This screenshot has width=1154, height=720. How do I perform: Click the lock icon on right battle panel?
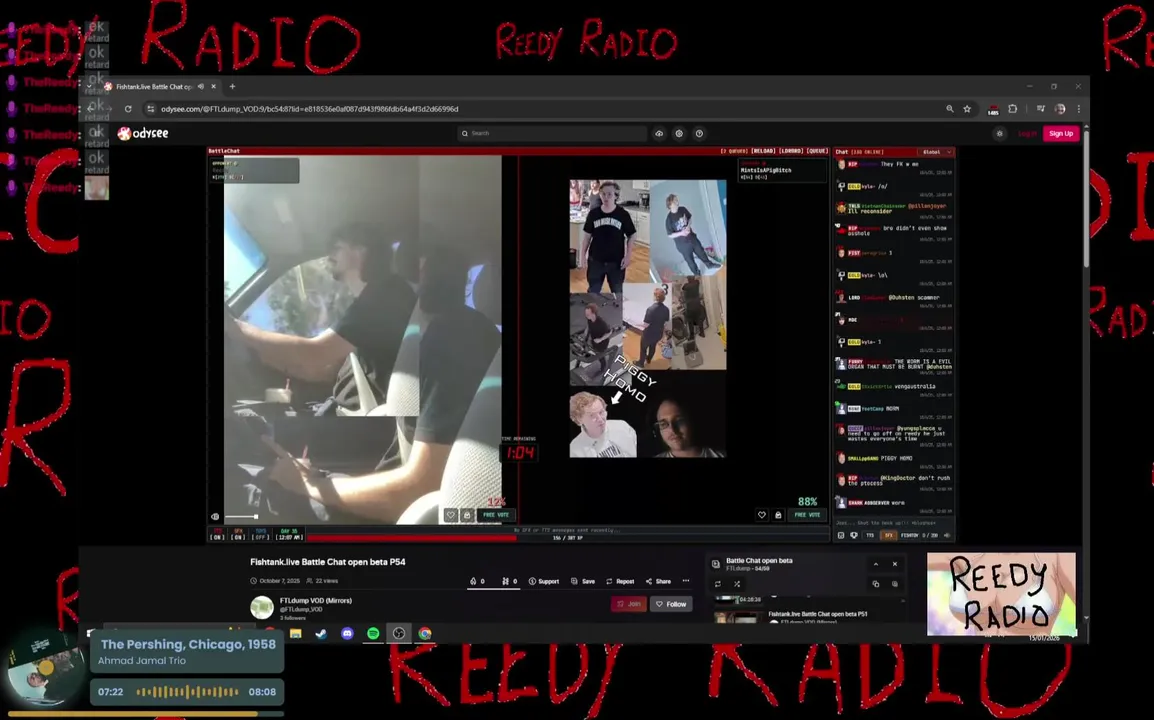pos(778,515)
